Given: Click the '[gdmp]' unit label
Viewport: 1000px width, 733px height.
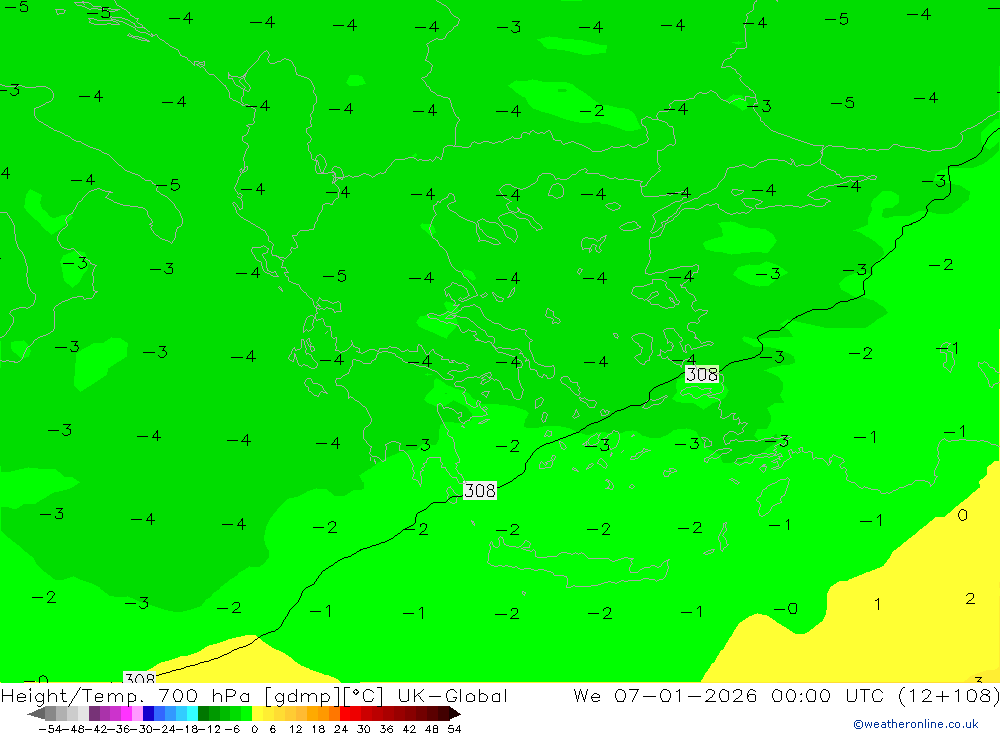Looking at the screenshot, I should point(302,696).
